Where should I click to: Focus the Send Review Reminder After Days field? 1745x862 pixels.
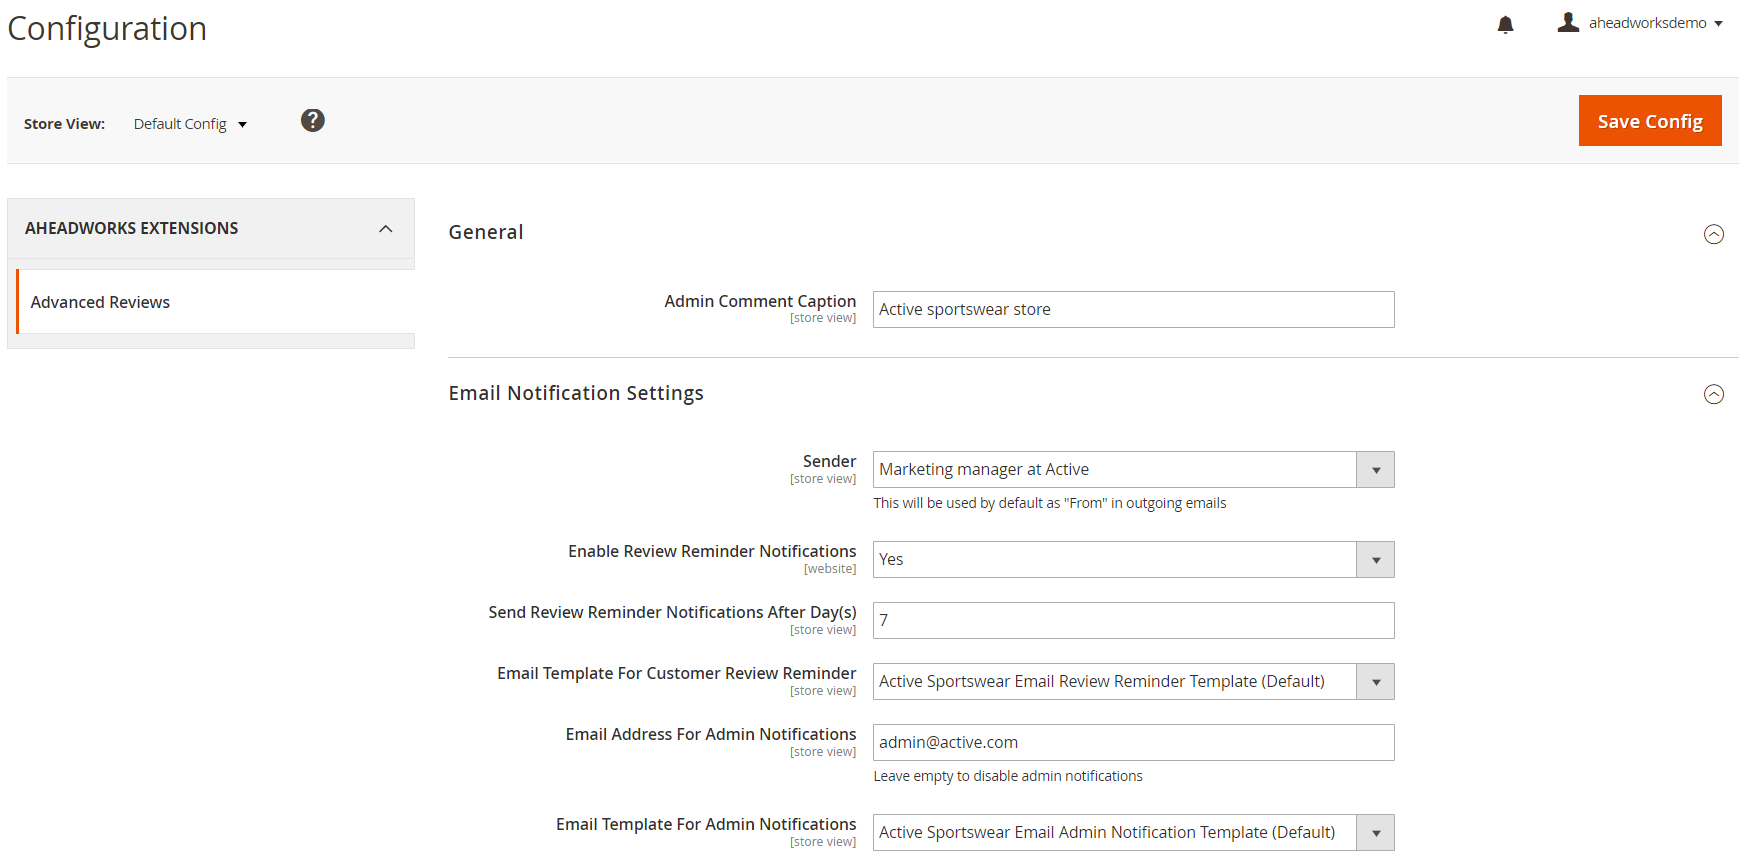click(x=1133, y=621)
